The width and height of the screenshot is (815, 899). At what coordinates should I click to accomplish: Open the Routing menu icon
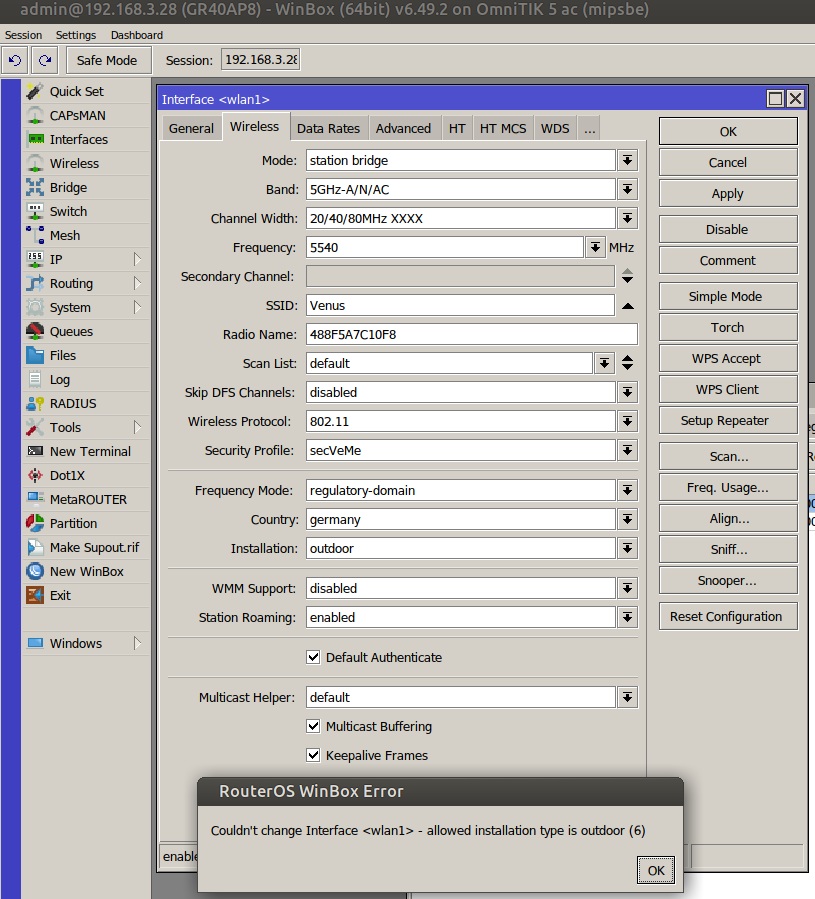click(x=35, y=283)
